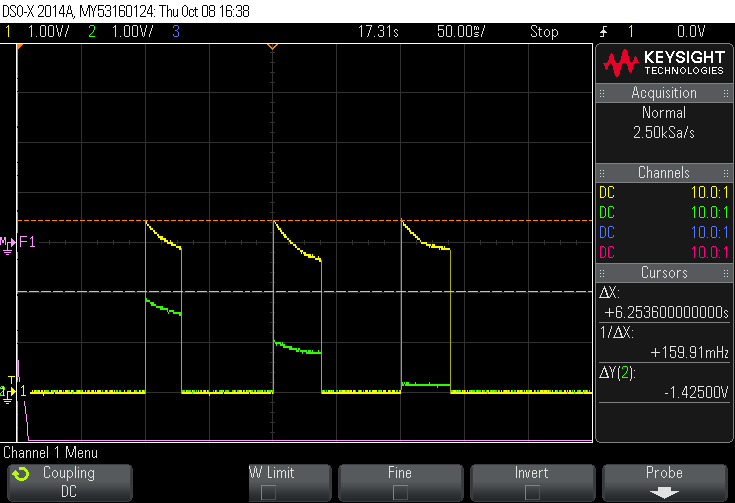Click the 17.31s time delay readout

click(378, 32)
